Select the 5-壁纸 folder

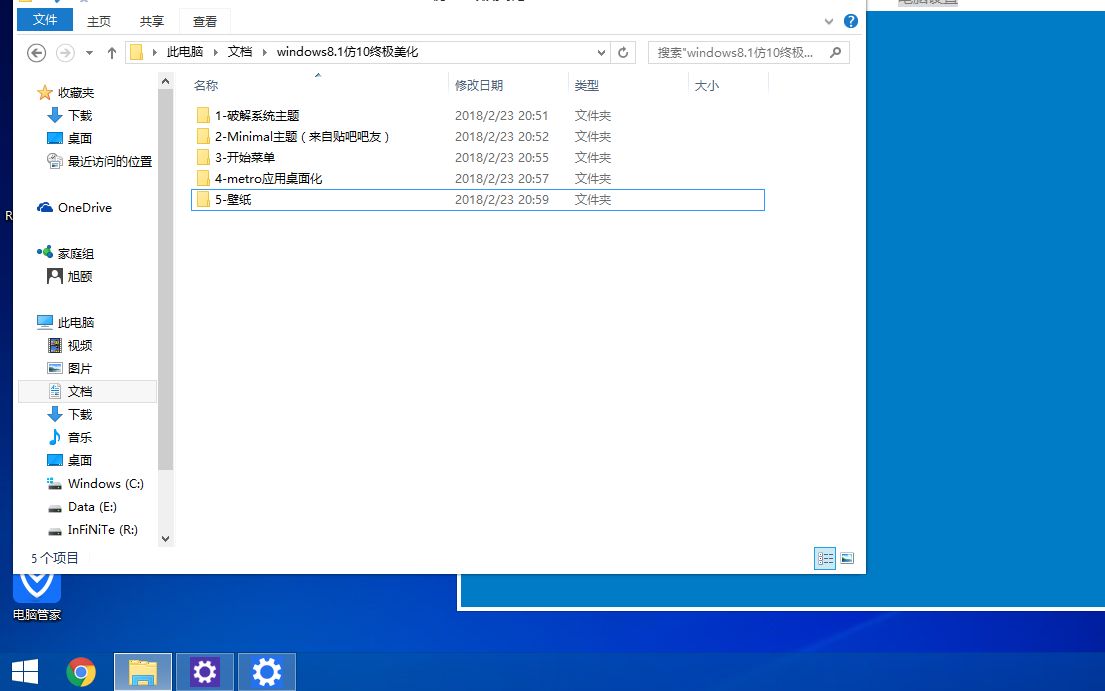[x=230, y=199]
